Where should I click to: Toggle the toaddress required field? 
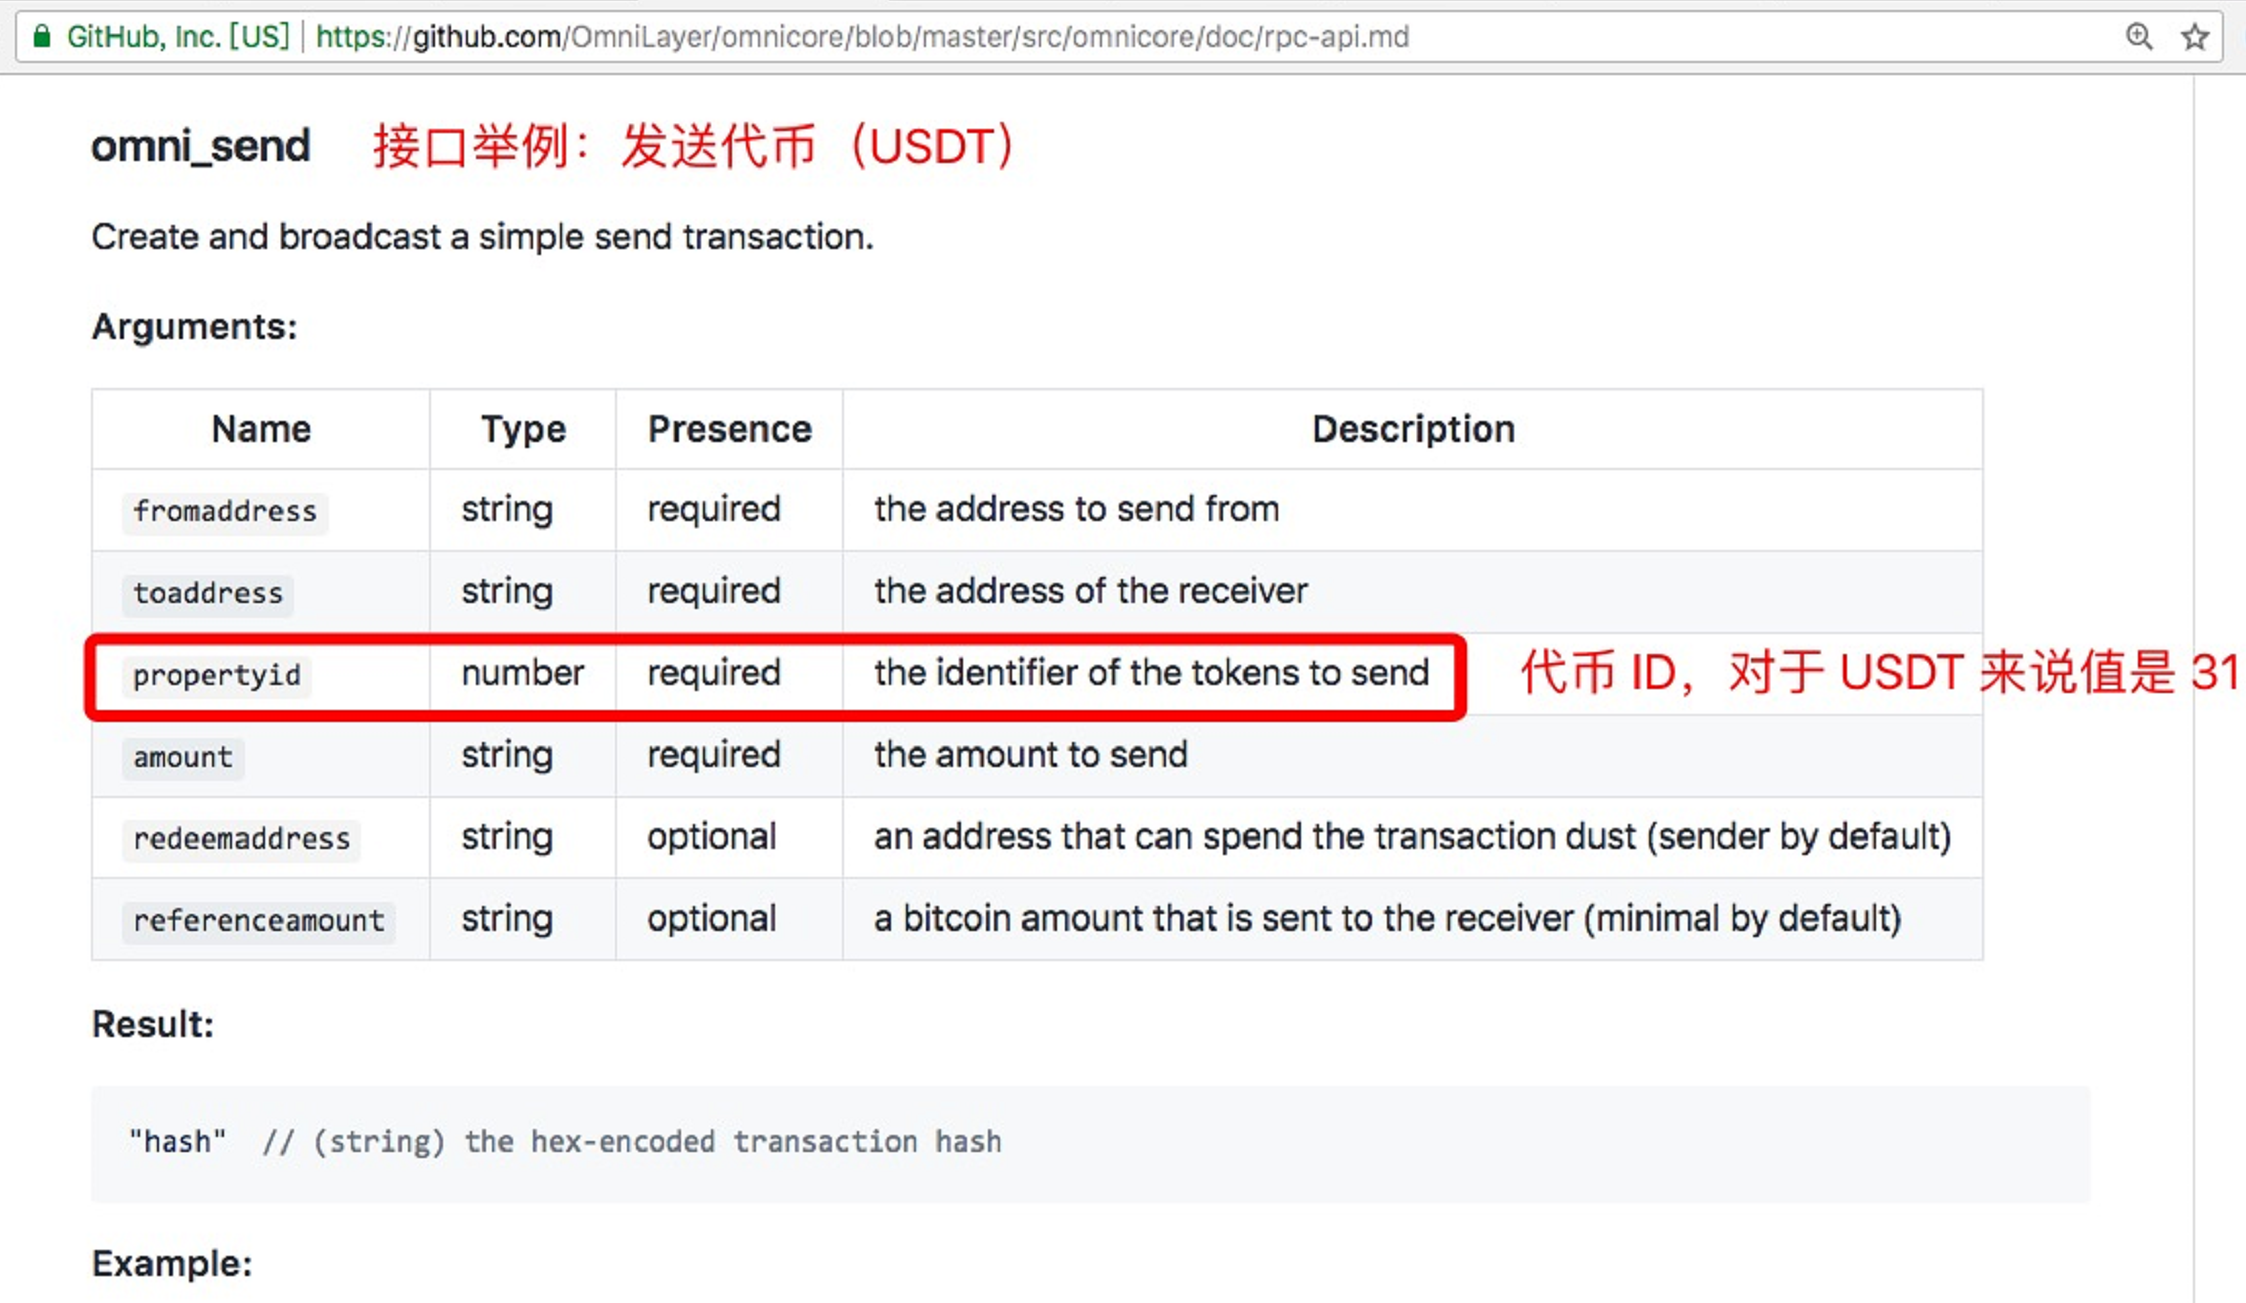pos(714,591)
